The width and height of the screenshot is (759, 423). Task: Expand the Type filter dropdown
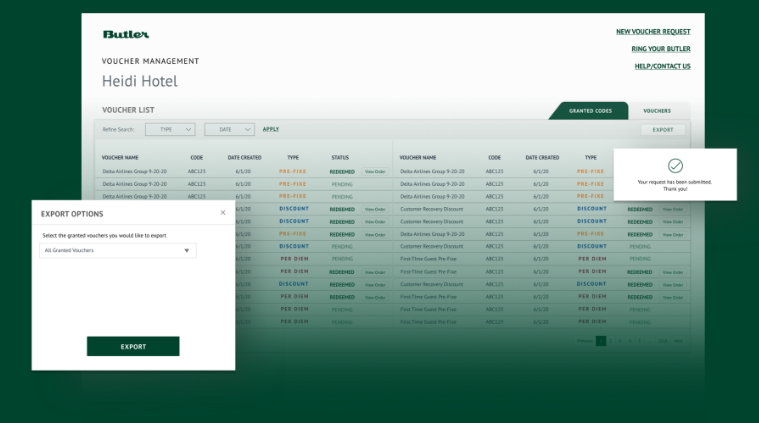pyautogui.click(x=170, y=129)
